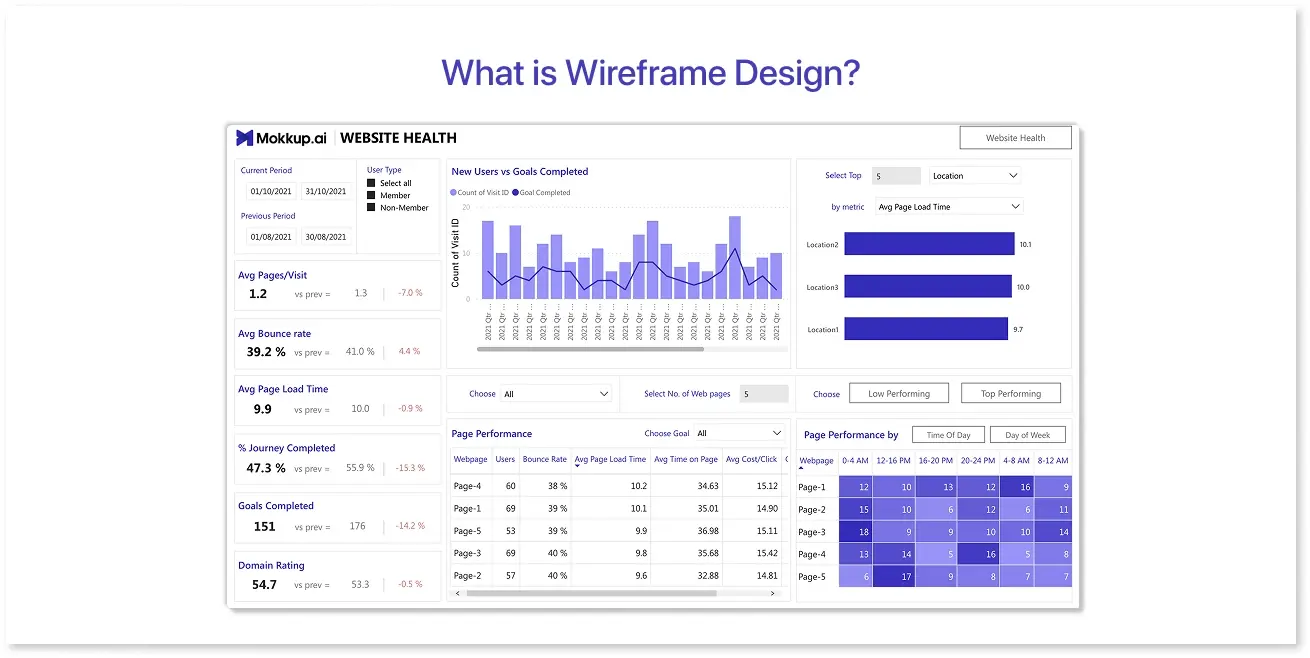Click the Bounce Rate column header
The height and width of the screenshot is (658, 1310).
tap(545, 460)
